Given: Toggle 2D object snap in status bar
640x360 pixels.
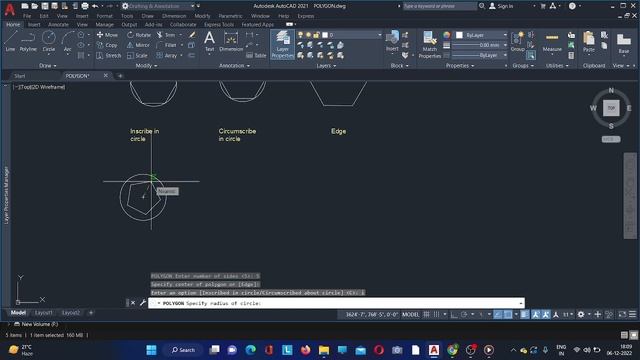Looking at the screenshot, I should tap(508, 314).
